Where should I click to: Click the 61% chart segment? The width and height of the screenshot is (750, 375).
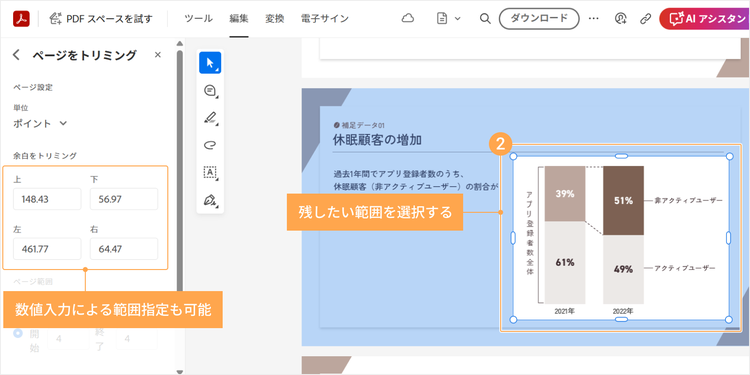(x=565, y=263)
